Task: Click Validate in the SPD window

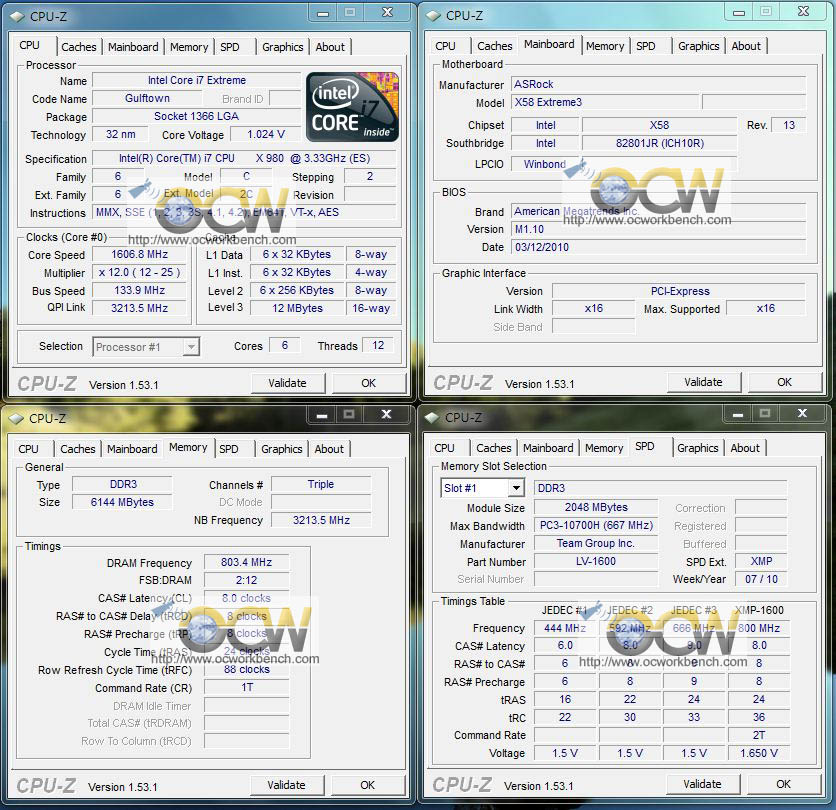Action: point(702,784)
